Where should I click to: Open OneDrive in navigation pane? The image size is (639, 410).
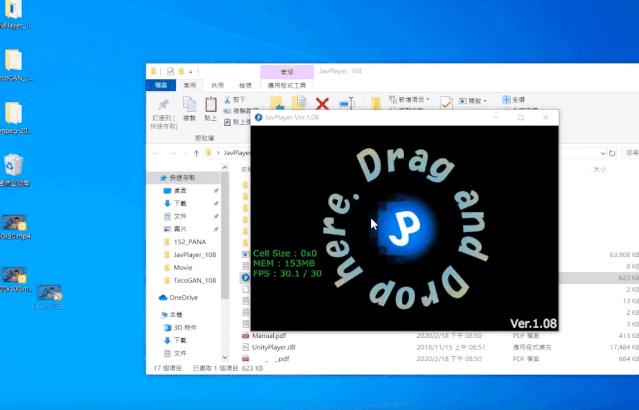(178, 298)
